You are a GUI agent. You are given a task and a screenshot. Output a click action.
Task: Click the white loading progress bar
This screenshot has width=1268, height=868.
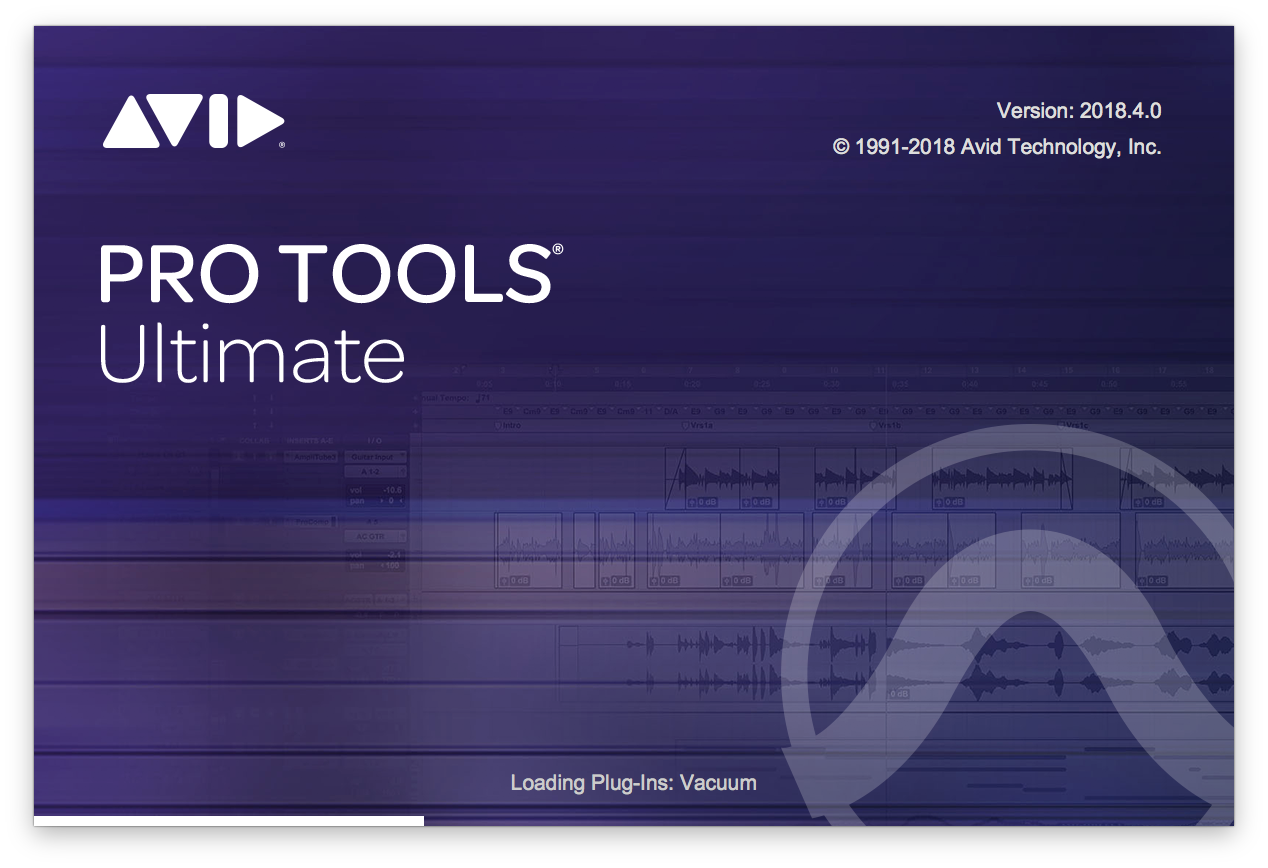[229, 821]
